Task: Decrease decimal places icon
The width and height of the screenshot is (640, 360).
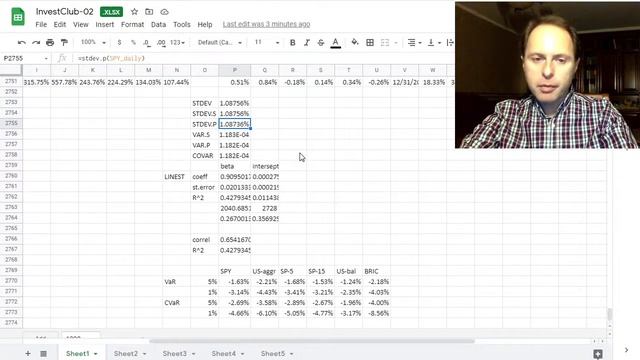Action: point(147,42)
